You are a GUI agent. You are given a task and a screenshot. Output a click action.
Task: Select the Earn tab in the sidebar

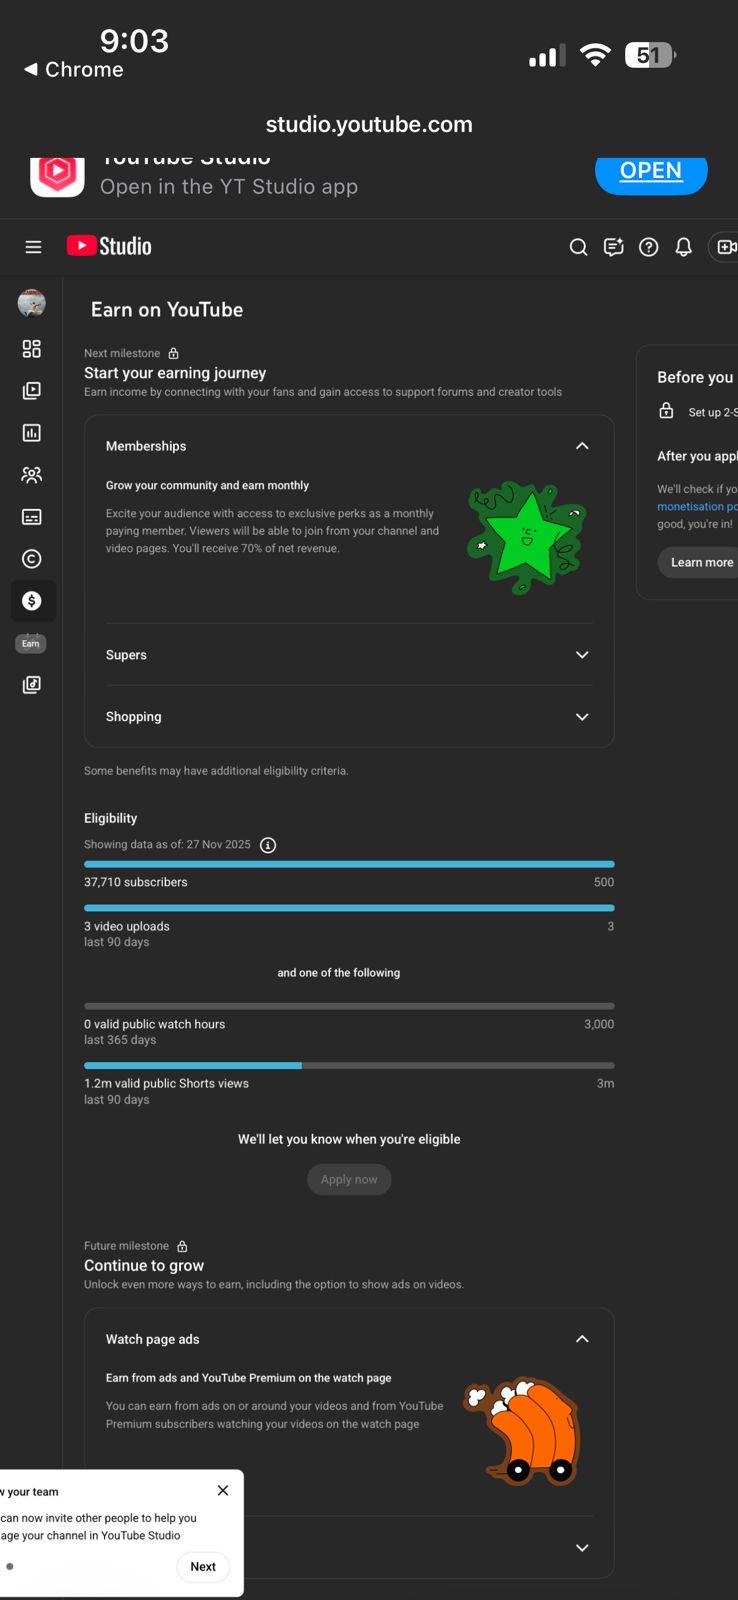(32, 602)
